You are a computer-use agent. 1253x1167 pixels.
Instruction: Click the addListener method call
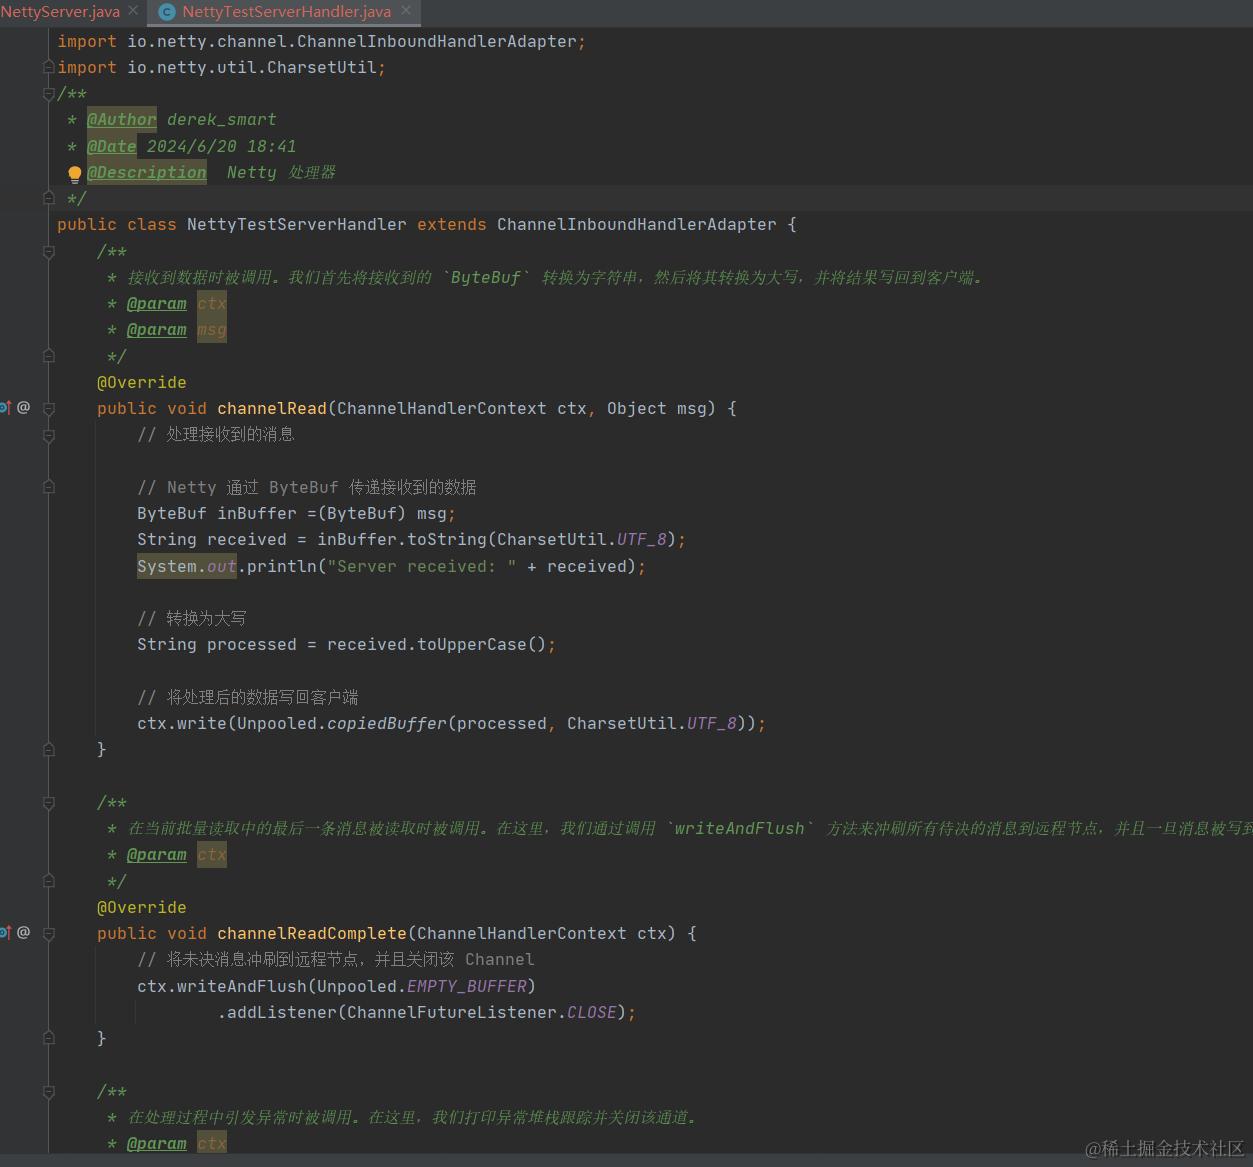point(282,1013)
